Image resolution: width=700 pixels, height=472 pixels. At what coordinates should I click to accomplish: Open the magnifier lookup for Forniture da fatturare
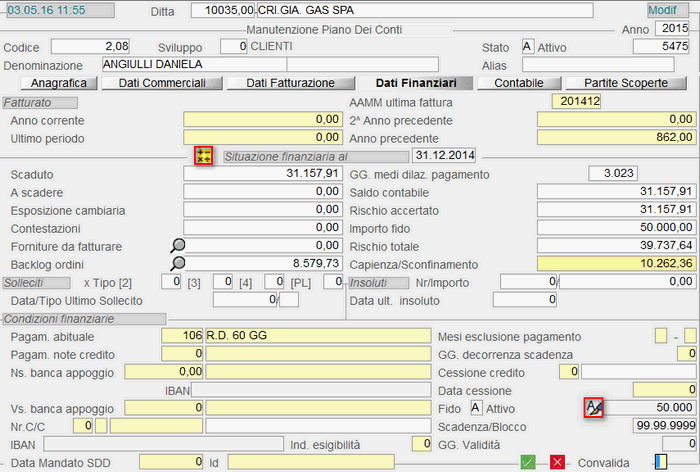[177, 245]
